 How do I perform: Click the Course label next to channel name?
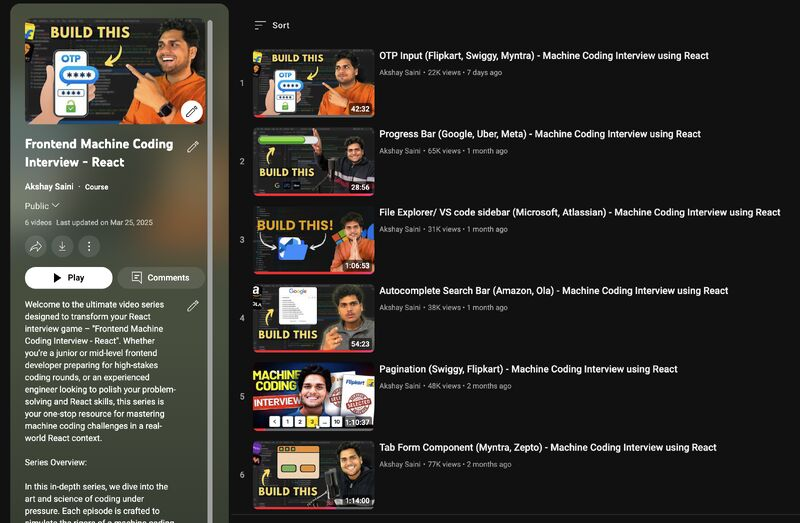[x=96, y=187]
